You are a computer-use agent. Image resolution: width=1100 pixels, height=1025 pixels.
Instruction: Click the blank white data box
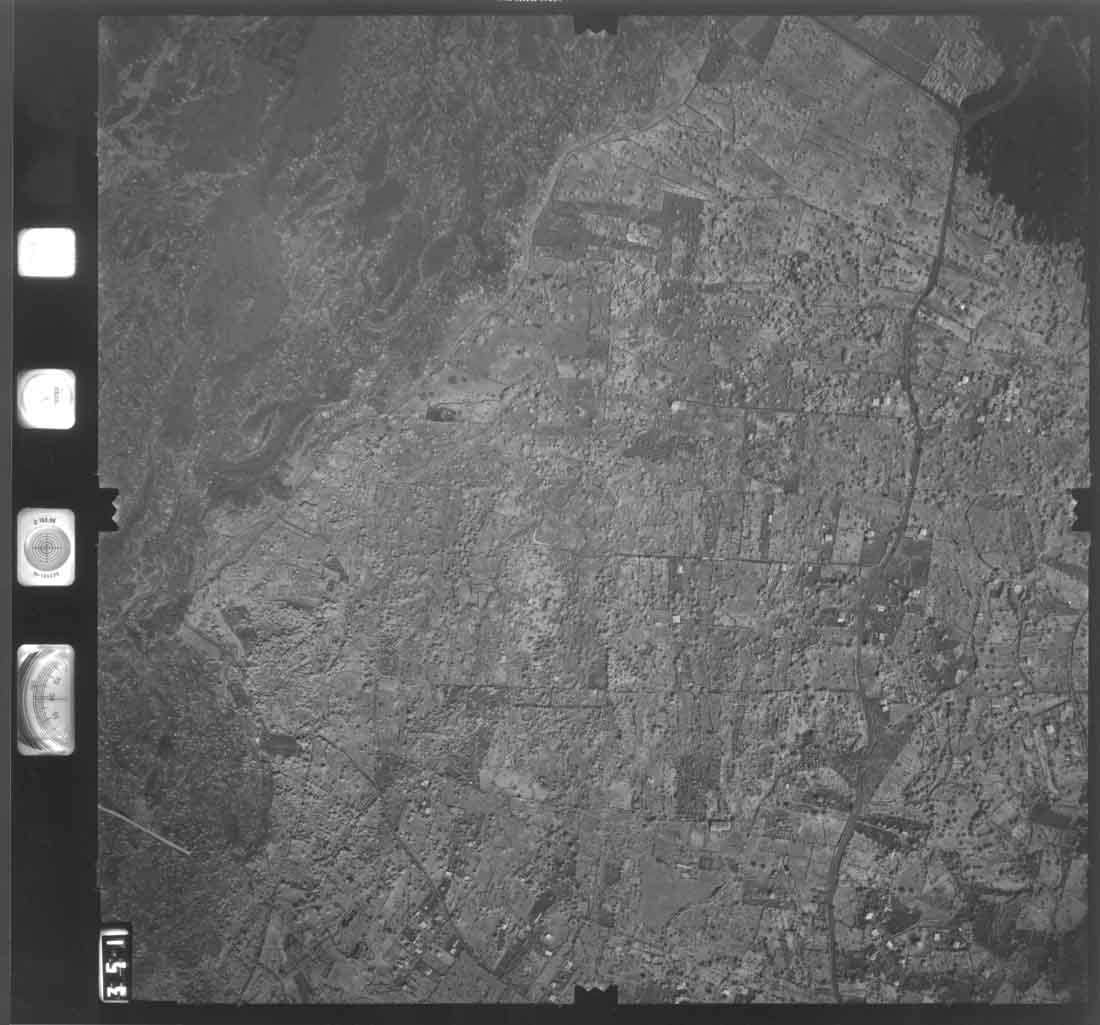(x=46, y=253)
